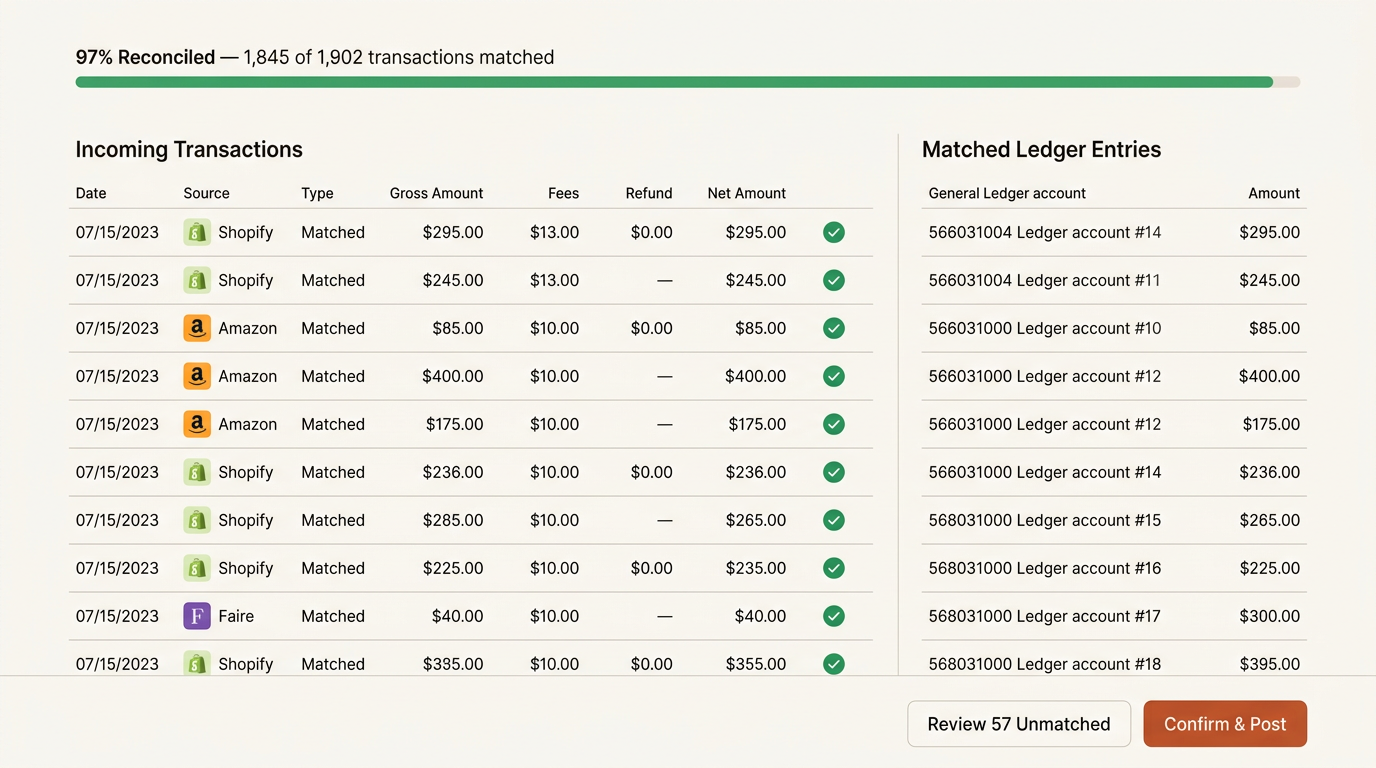Image resolution: width=1376 pixels, height=768 pixels.
Task: Click the green reconciliation progress bar
Action: click(x=674, y=82)
